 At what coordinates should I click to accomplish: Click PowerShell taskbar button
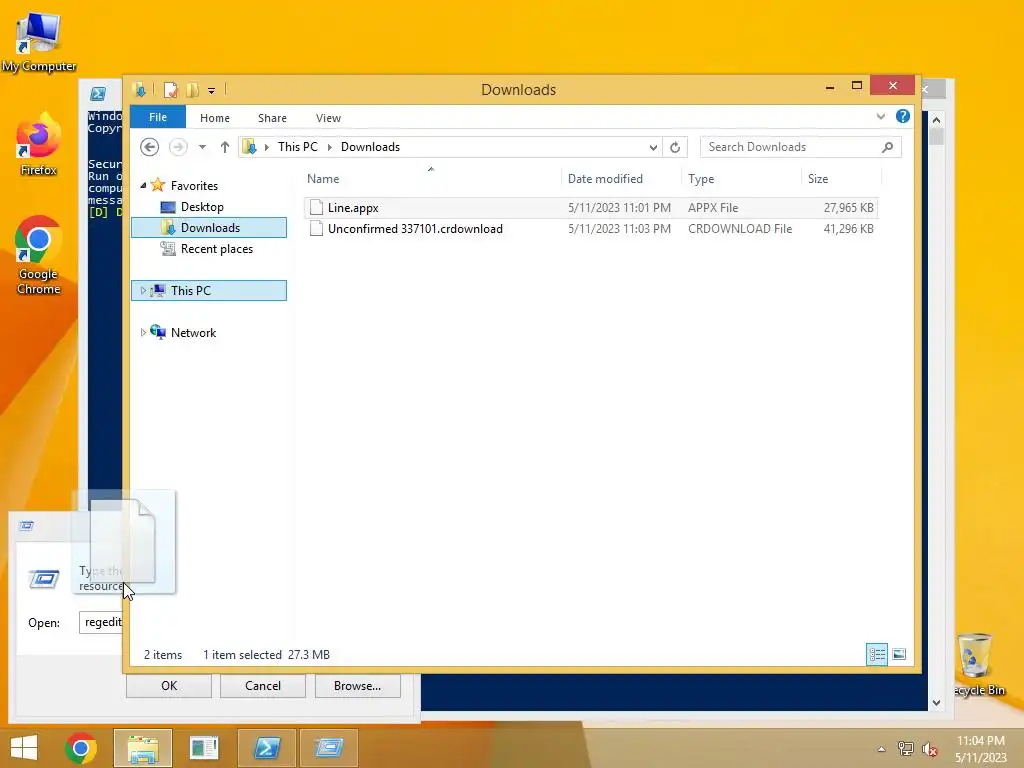[x=266, y=748]
